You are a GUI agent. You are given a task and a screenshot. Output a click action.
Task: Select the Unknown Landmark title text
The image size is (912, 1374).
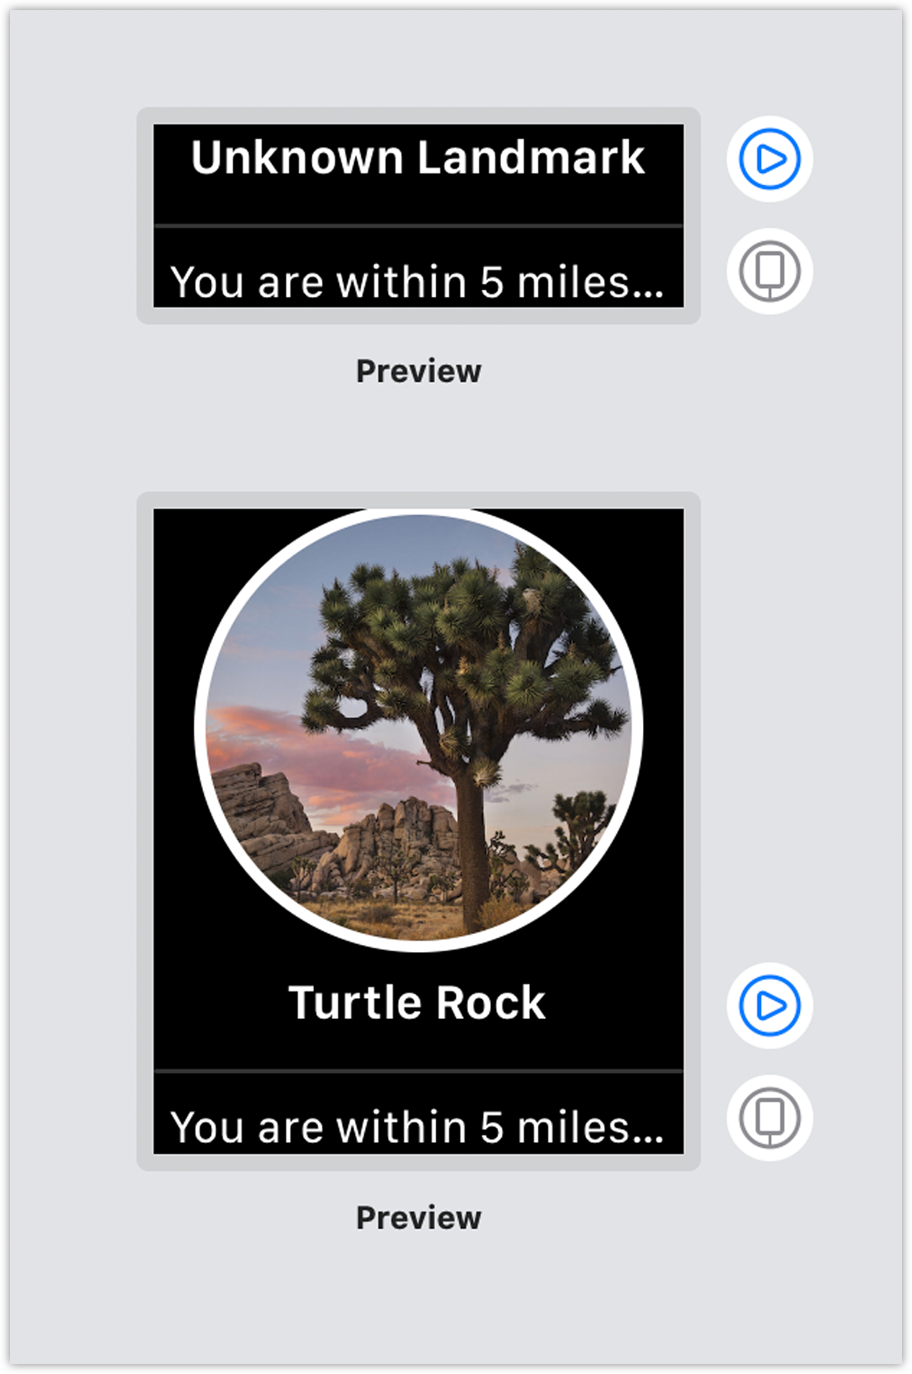[418, 158]
